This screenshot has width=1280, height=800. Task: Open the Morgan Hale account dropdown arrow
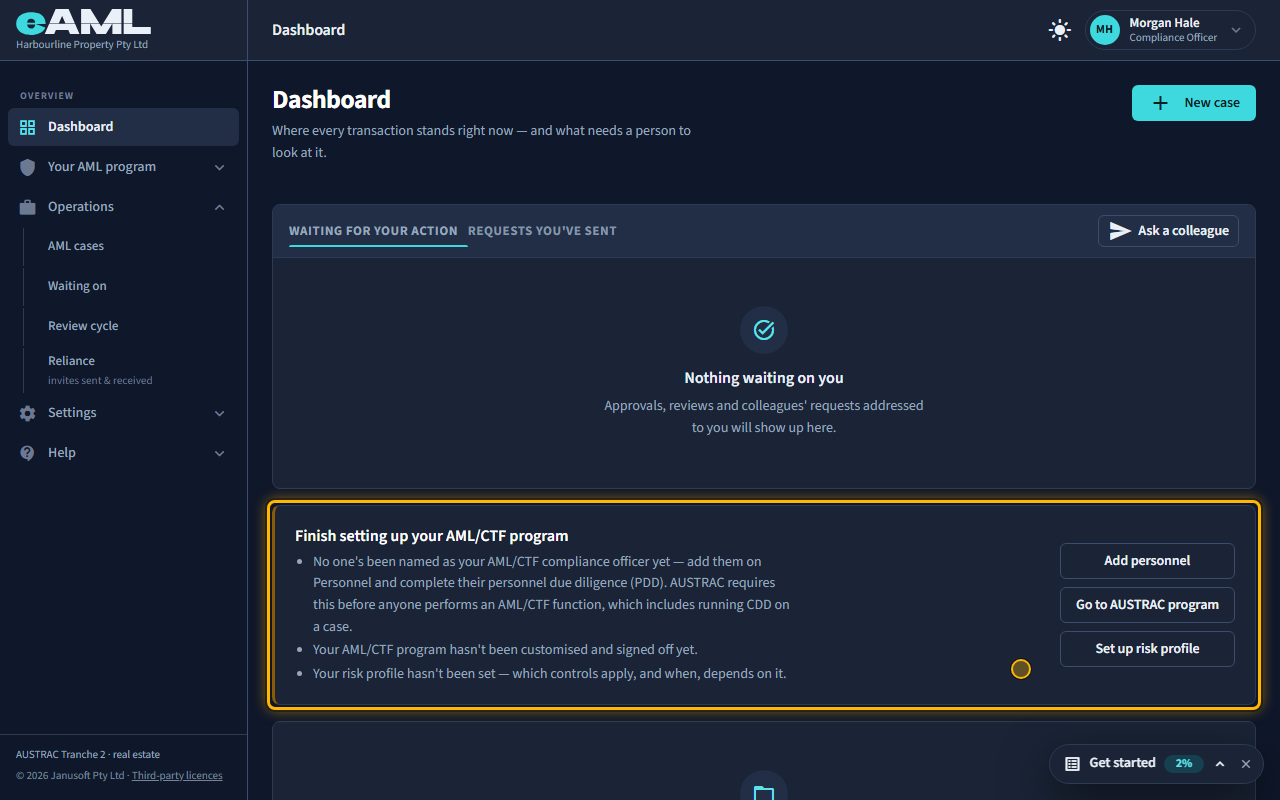pyautogui.click(x=1236, y=30)
